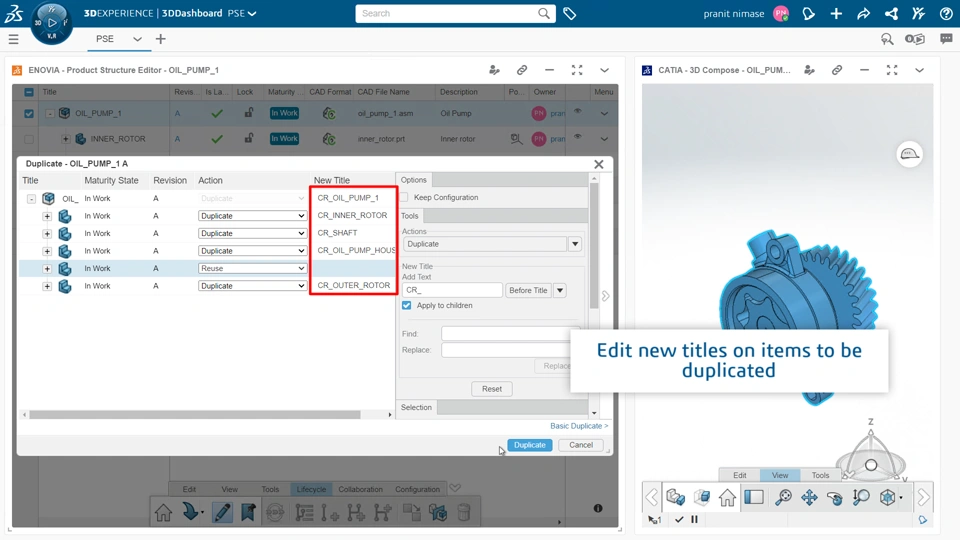Click the horizontal scrollbar under the duplicate table
The image size is (960, 540).
point(195,414)
